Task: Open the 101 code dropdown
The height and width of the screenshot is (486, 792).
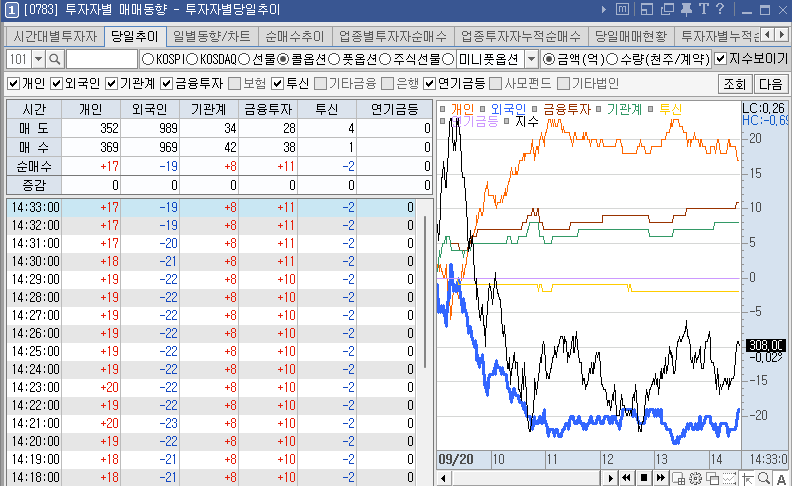Action: (x=37, y=60)
